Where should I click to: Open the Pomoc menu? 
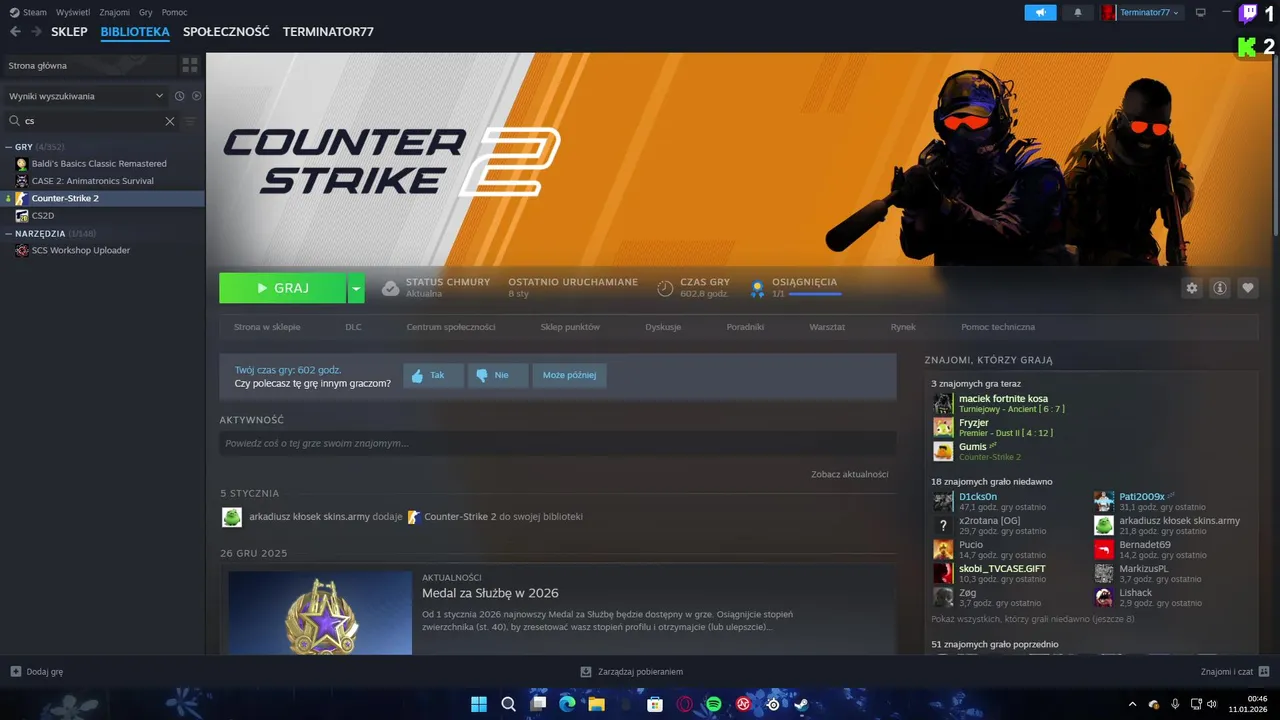pyautogui.click(x=174, y=12)
